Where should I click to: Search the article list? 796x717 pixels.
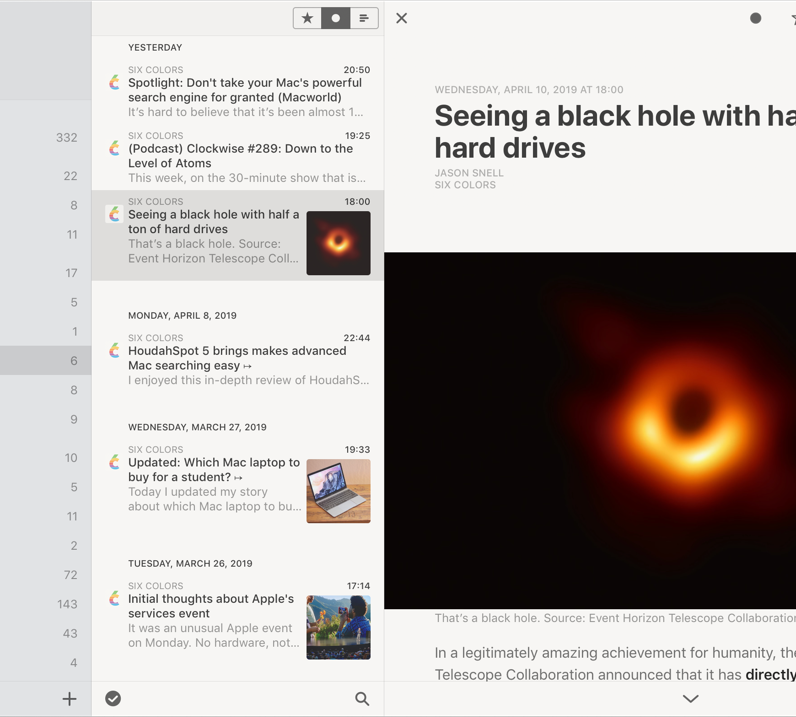362,699
